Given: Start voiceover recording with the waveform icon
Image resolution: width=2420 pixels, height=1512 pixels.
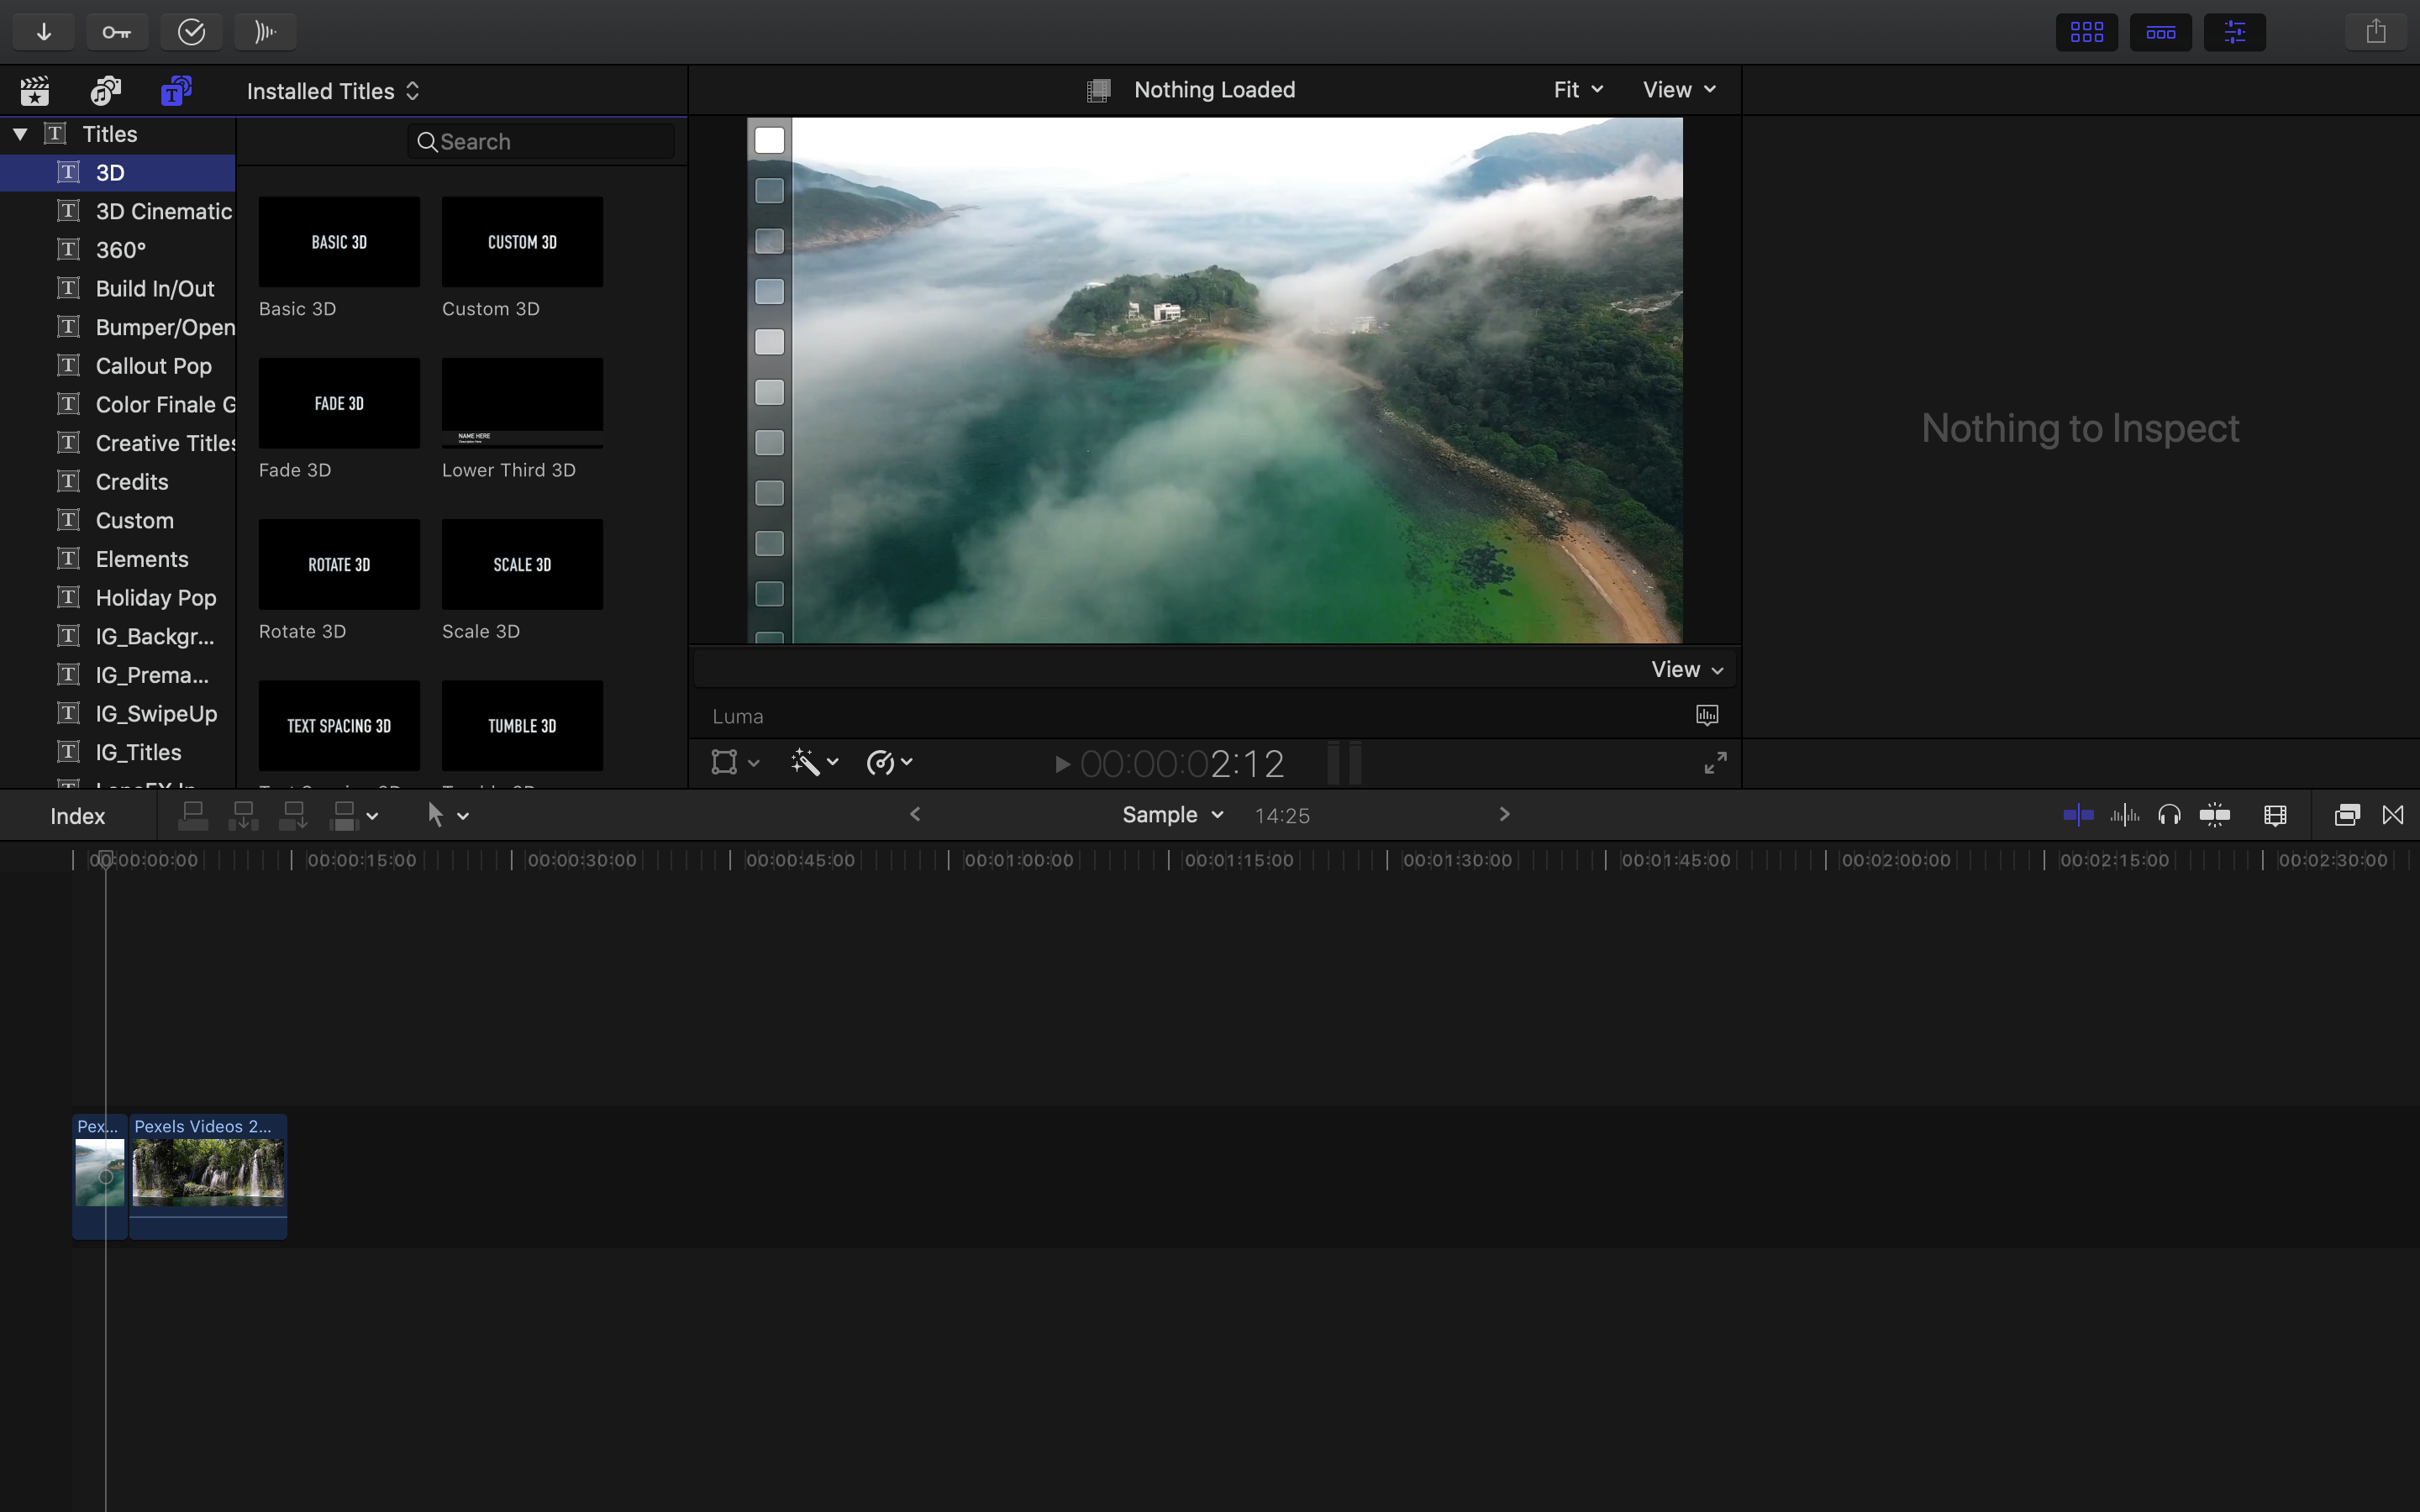Looking at the screenshot, I should click(265, 31).
